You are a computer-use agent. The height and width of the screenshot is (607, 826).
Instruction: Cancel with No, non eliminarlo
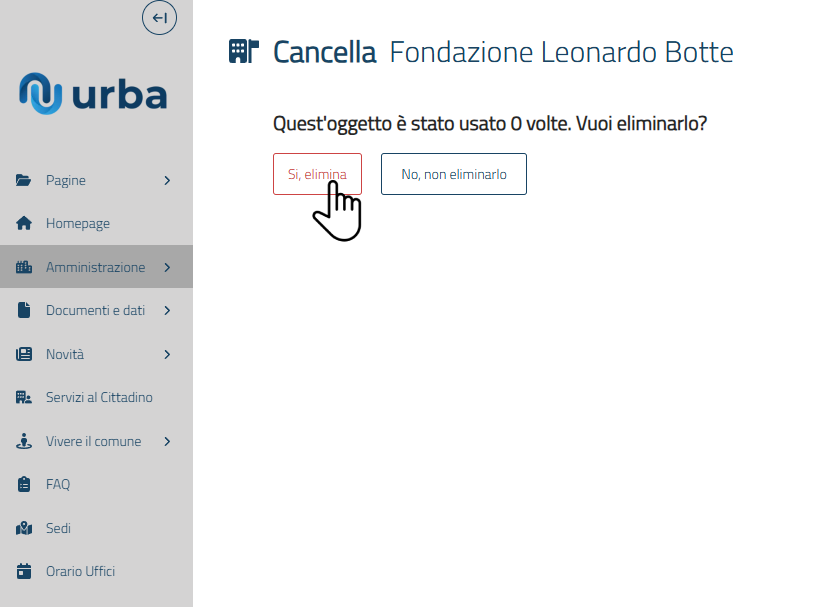[x=454, y=174]
